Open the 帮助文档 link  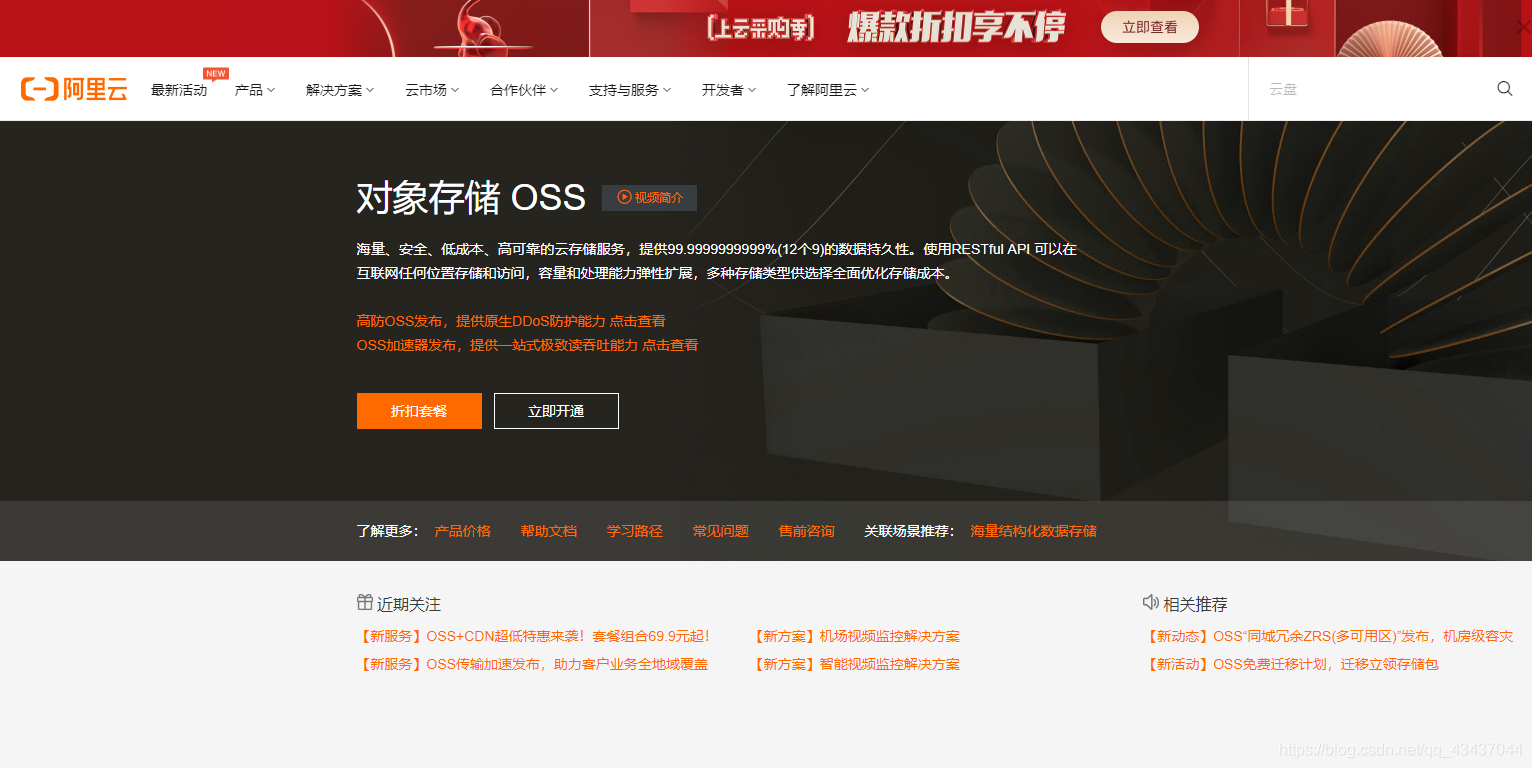click(548, 531)
